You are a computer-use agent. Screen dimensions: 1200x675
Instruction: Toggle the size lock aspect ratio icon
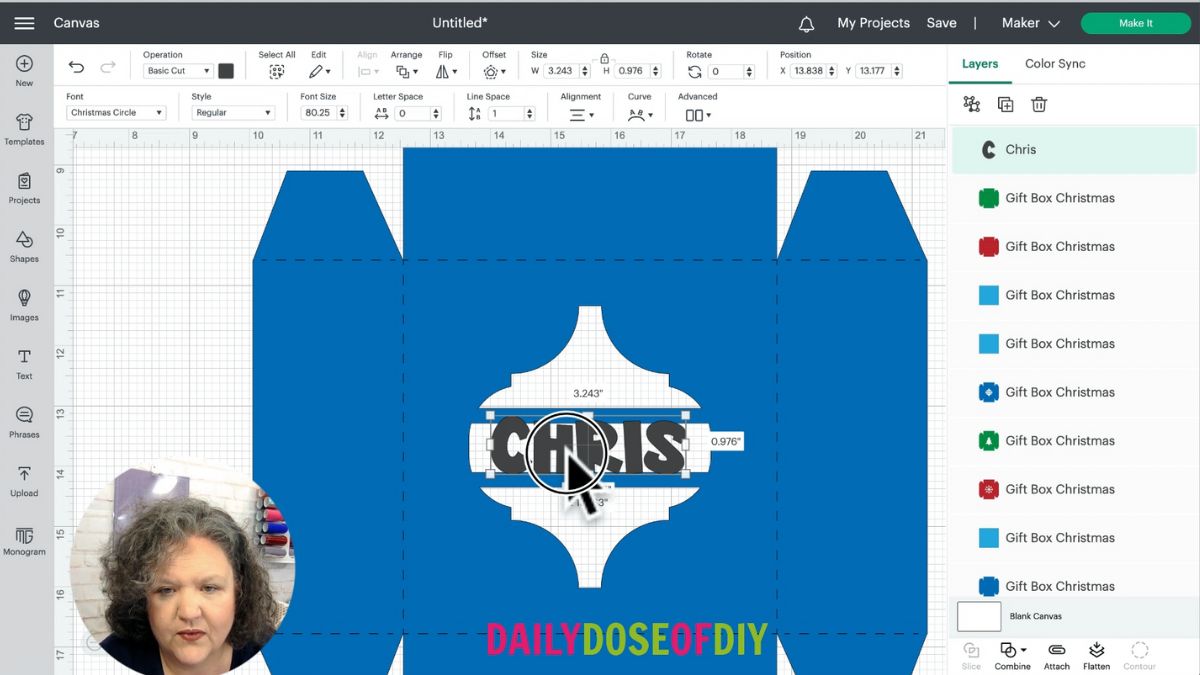(x=604, y=59)
